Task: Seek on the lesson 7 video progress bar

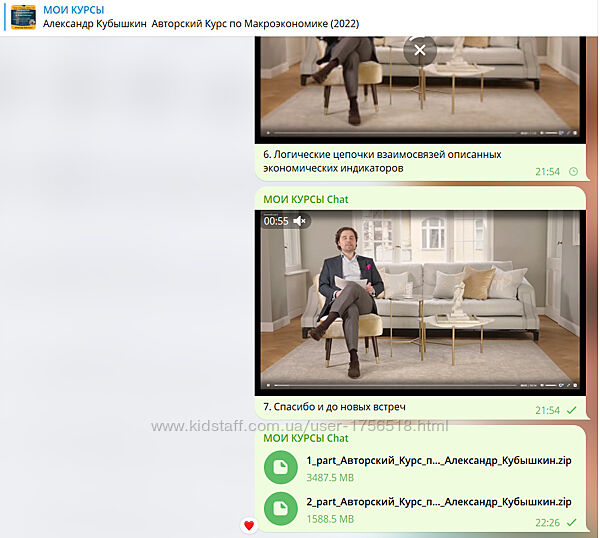Action: [x=400, y=384]
